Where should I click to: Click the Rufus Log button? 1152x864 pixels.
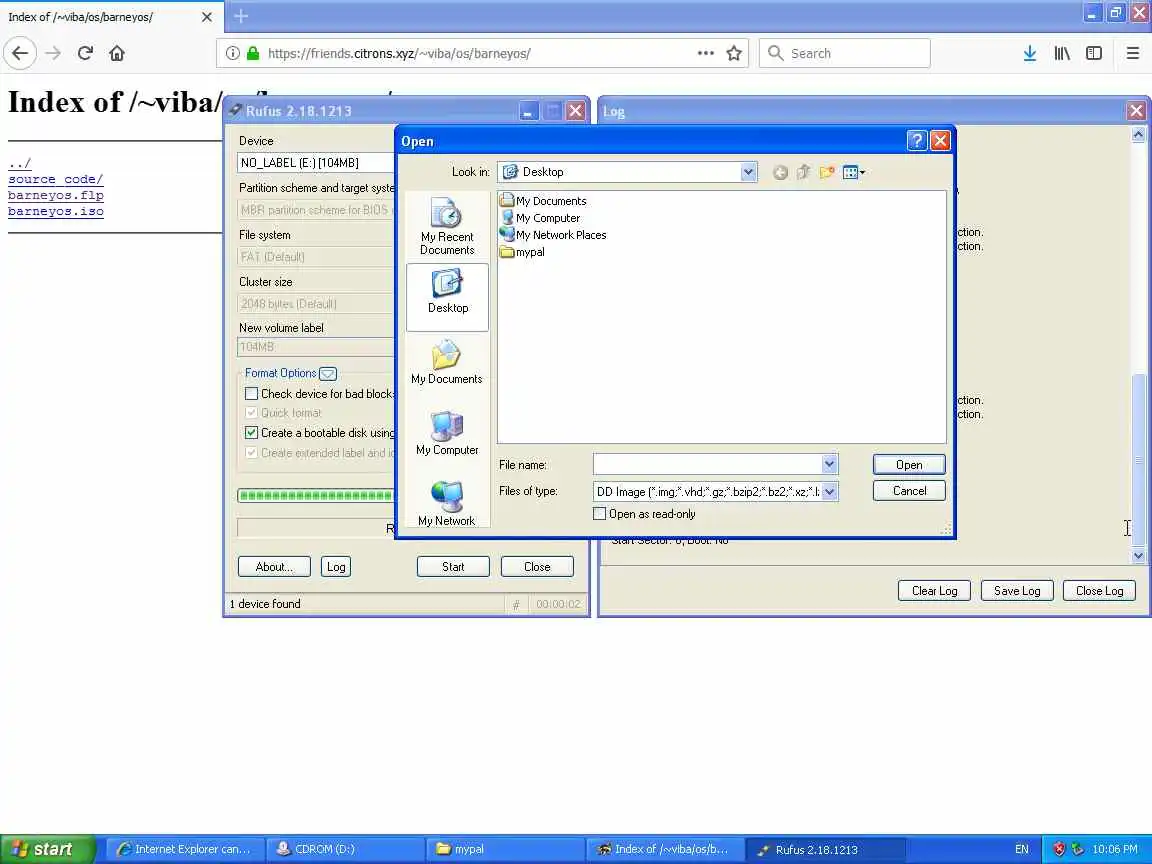pos(336,566)
